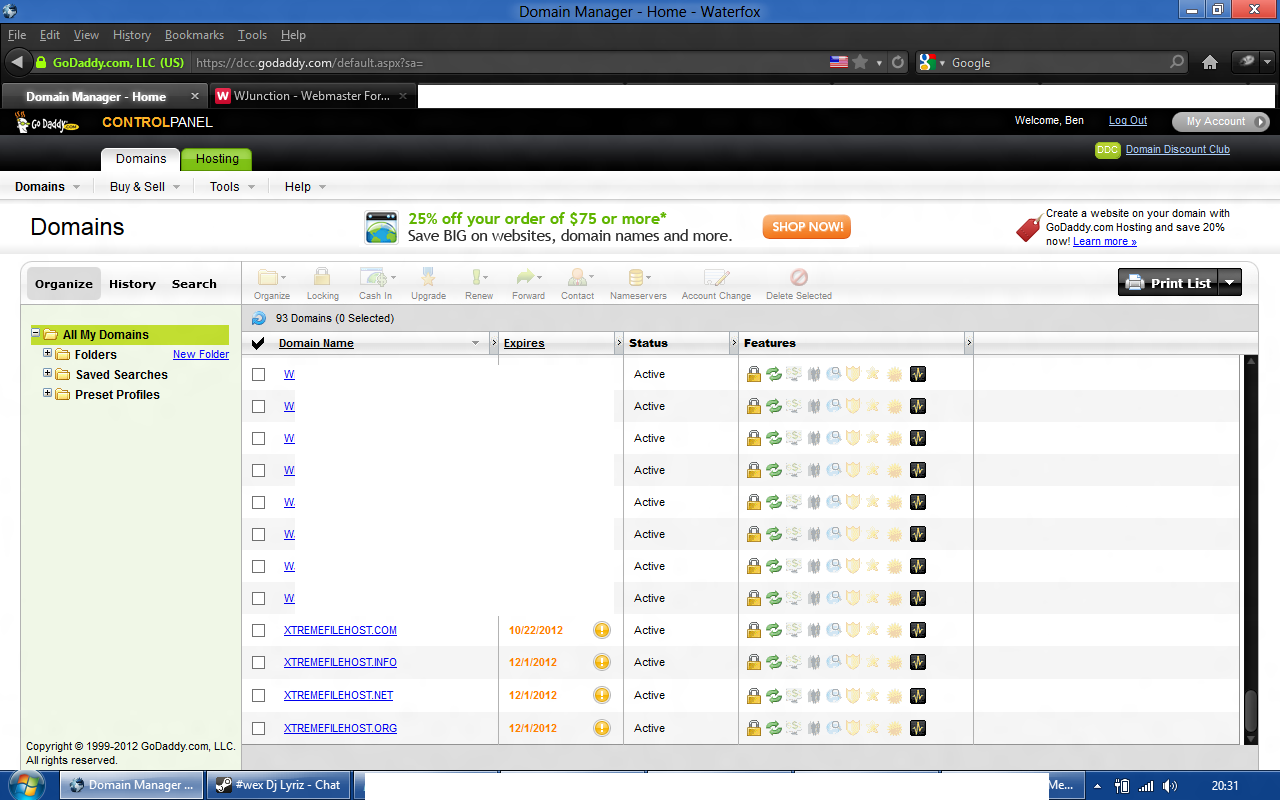Image resolution: width=1280 pixels, height=800 pixels.
Task: Click the Print List button
Action: [x=1169, y=283]
